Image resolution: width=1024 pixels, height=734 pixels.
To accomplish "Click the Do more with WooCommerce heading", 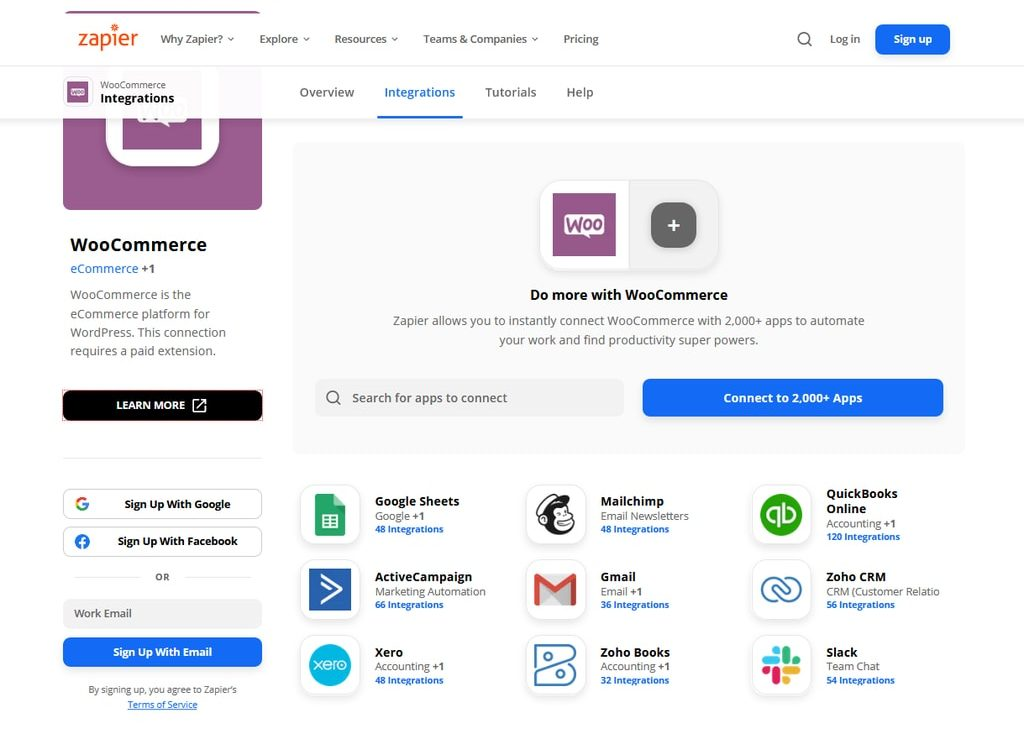I will coord(629,295).
